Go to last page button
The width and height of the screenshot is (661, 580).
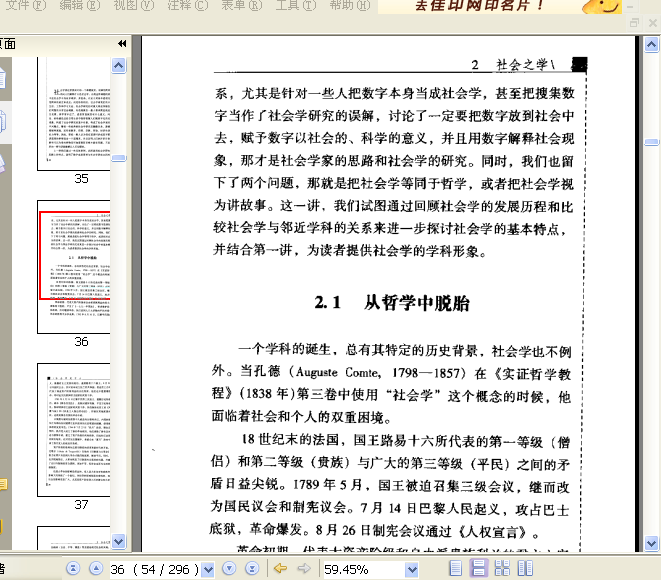(252, 569)
